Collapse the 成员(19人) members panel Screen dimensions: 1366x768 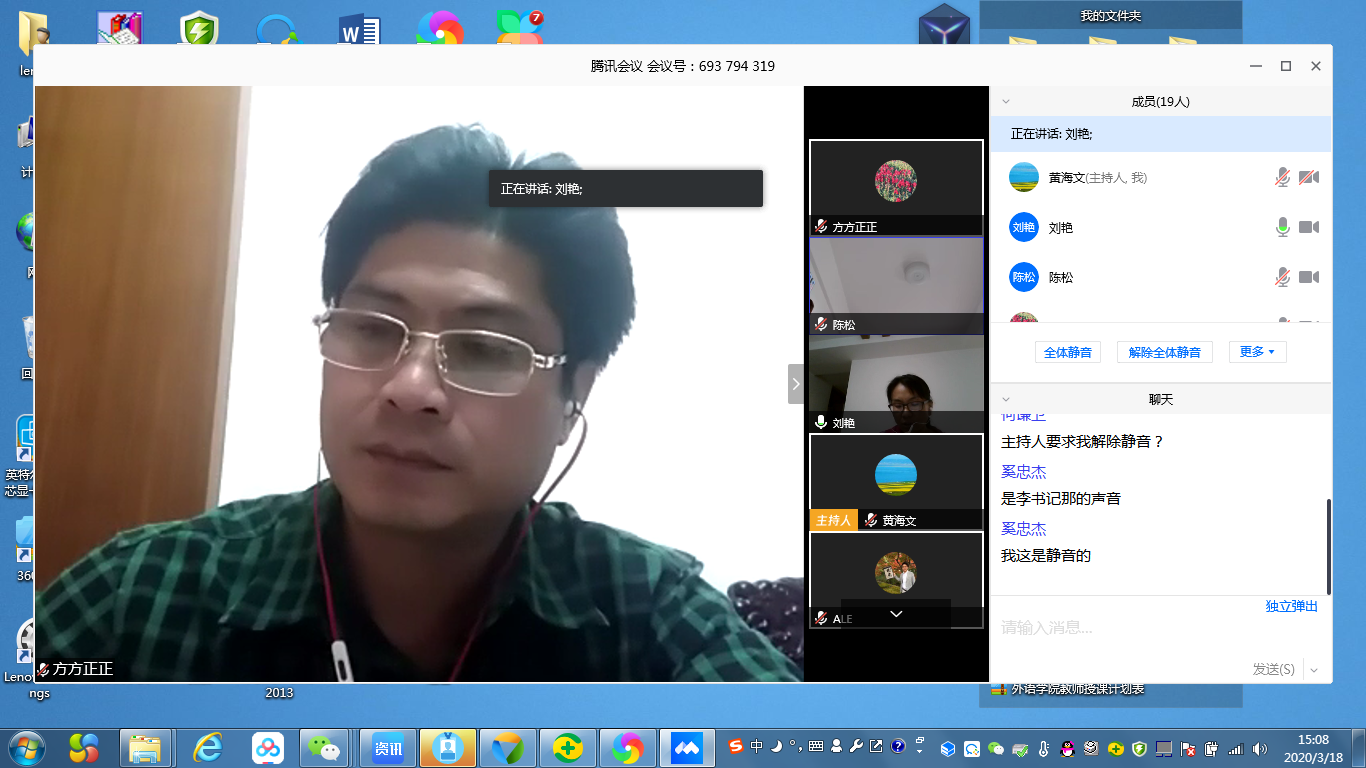1006,102
